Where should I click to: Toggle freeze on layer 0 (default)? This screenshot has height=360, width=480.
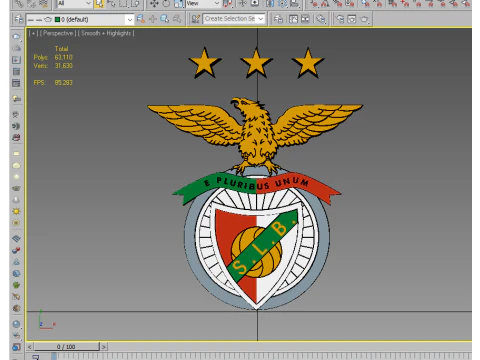pyautogui.click(x=39, y=20)
